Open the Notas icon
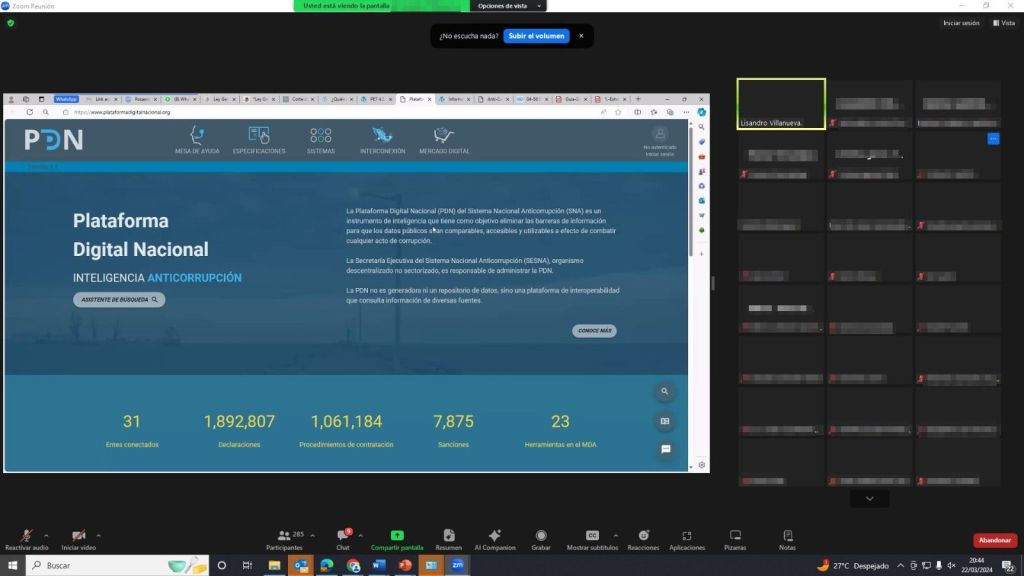This screenshot has height=576, width=1024. 788,536
